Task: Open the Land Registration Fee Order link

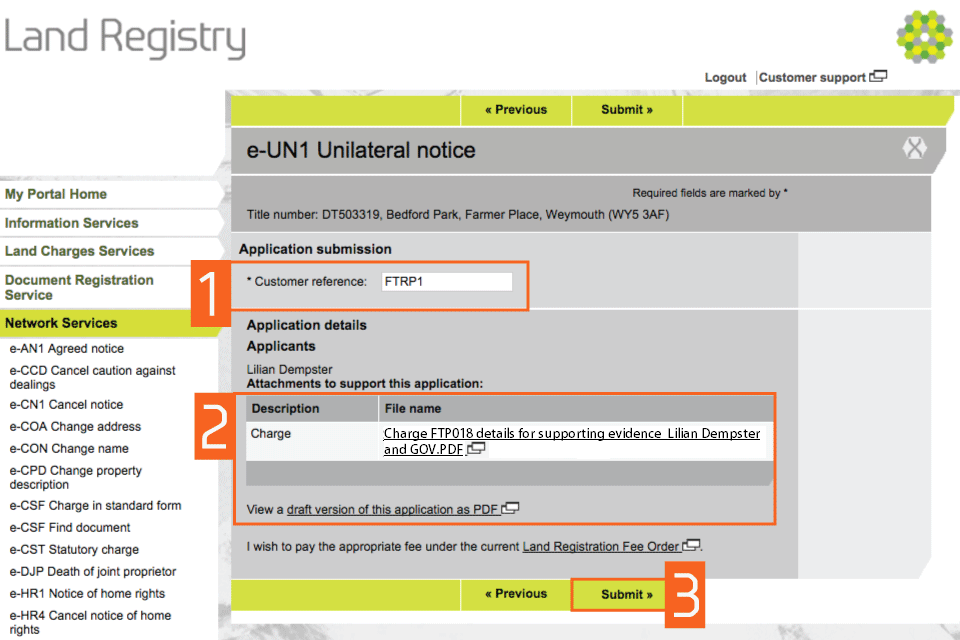Action: pos(601,547)
